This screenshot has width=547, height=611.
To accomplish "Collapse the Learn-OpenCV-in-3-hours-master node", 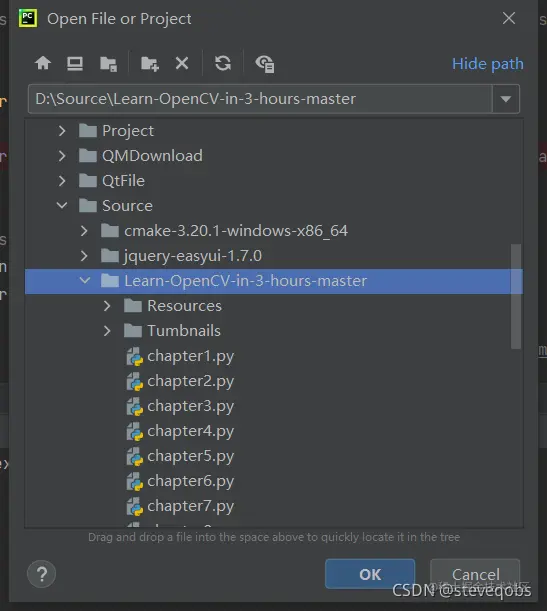I will pyautogui.click(x=85, y=281).
